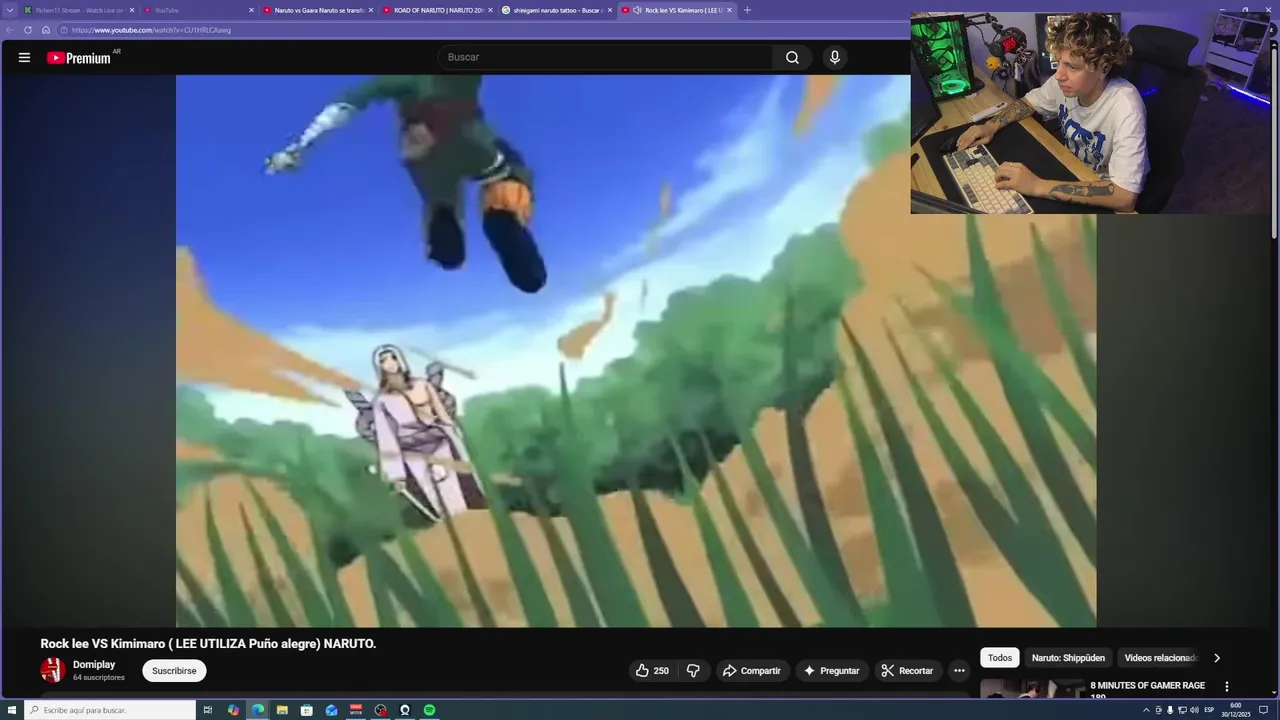Like the video with thumbs-up

pyautogui.click(x=652, y=671)
